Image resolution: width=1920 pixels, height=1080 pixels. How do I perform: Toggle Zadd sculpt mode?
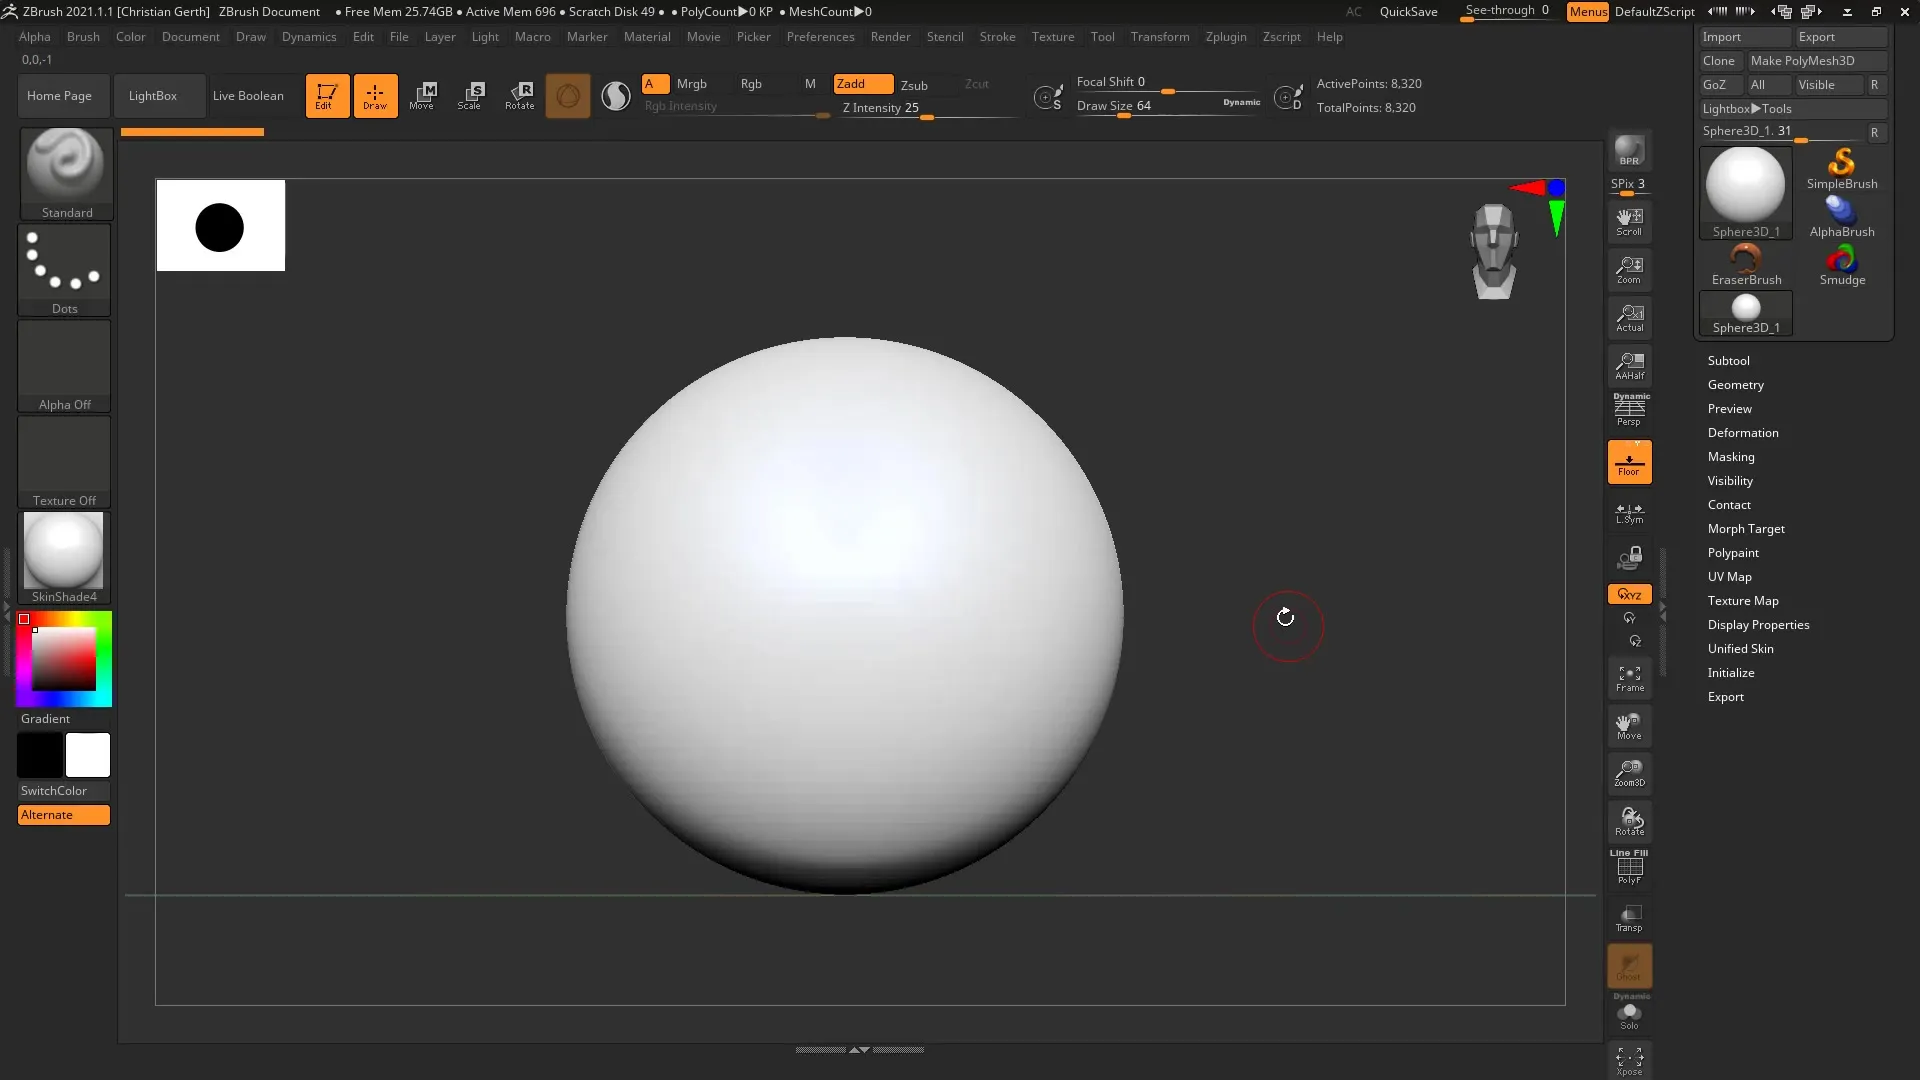[863, 84]
